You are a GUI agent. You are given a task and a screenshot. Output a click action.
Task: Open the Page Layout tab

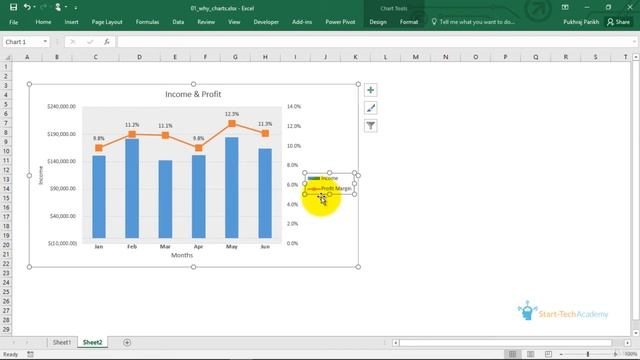tap(107, 22)
